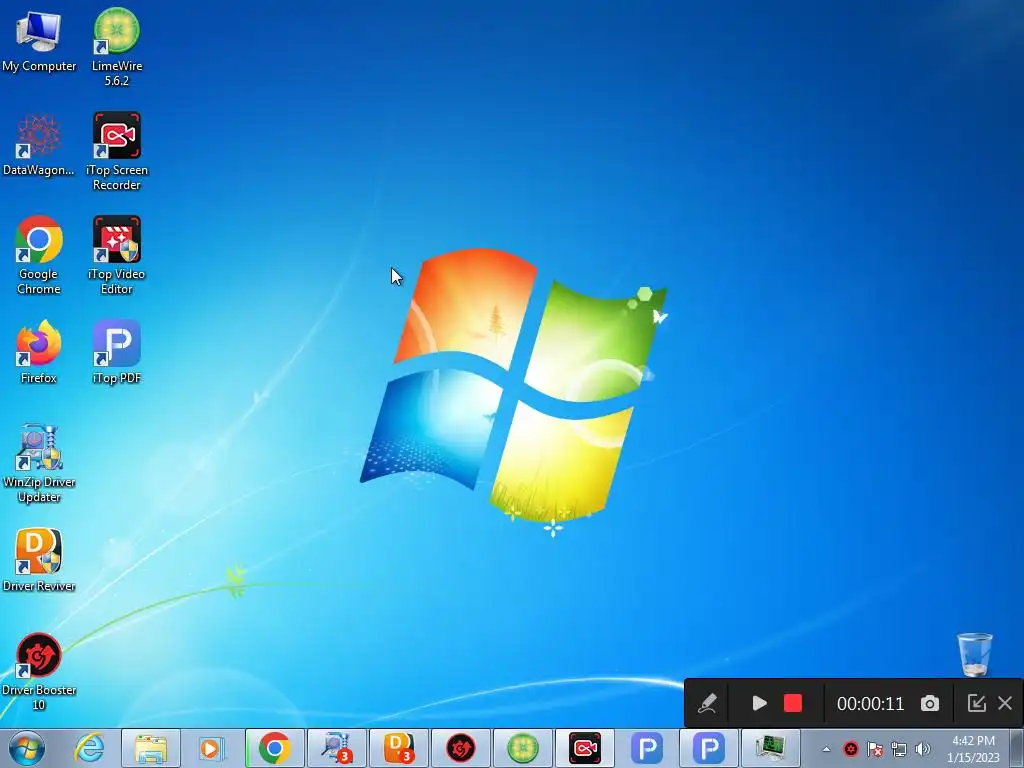The height and width of the screenshot is (768, 1024).
Task: Resume recording with the play button
Action: tap(759, 703)
